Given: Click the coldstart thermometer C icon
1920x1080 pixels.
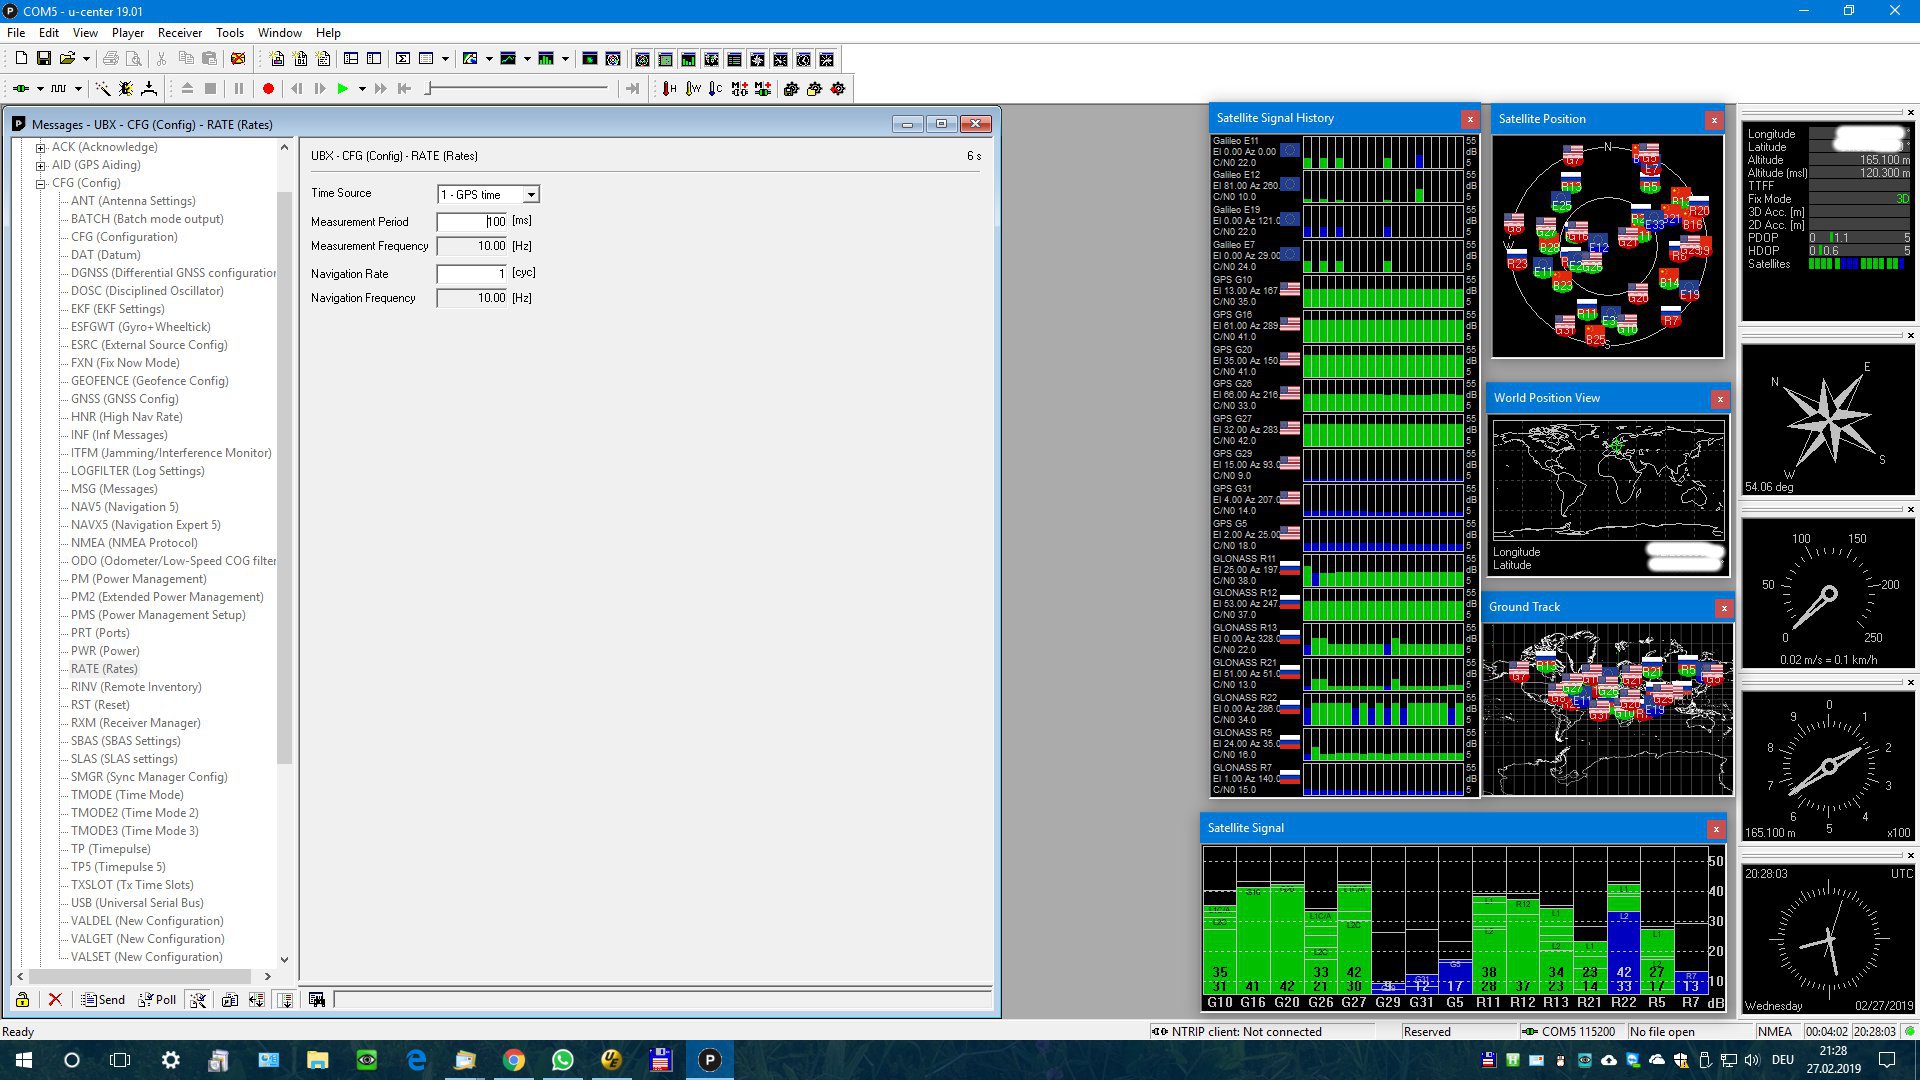Looking at the screenshot, I should click(715, 89).
